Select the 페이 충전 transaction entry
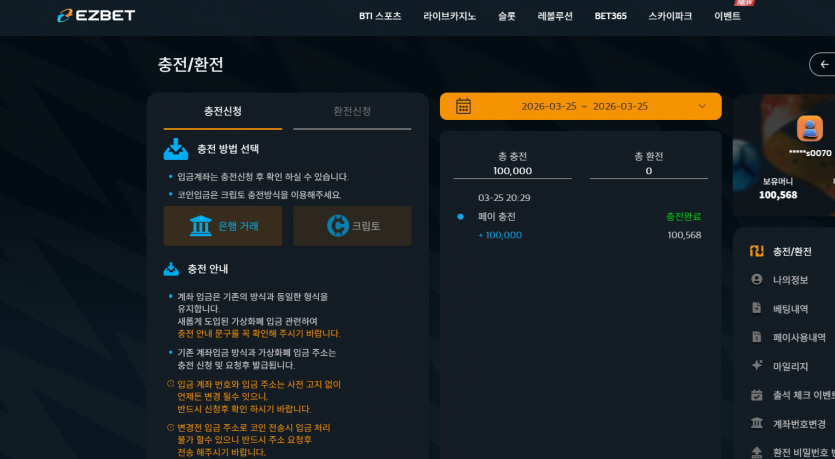This screenshot has height=459, width=835. (x=580, y=217)
